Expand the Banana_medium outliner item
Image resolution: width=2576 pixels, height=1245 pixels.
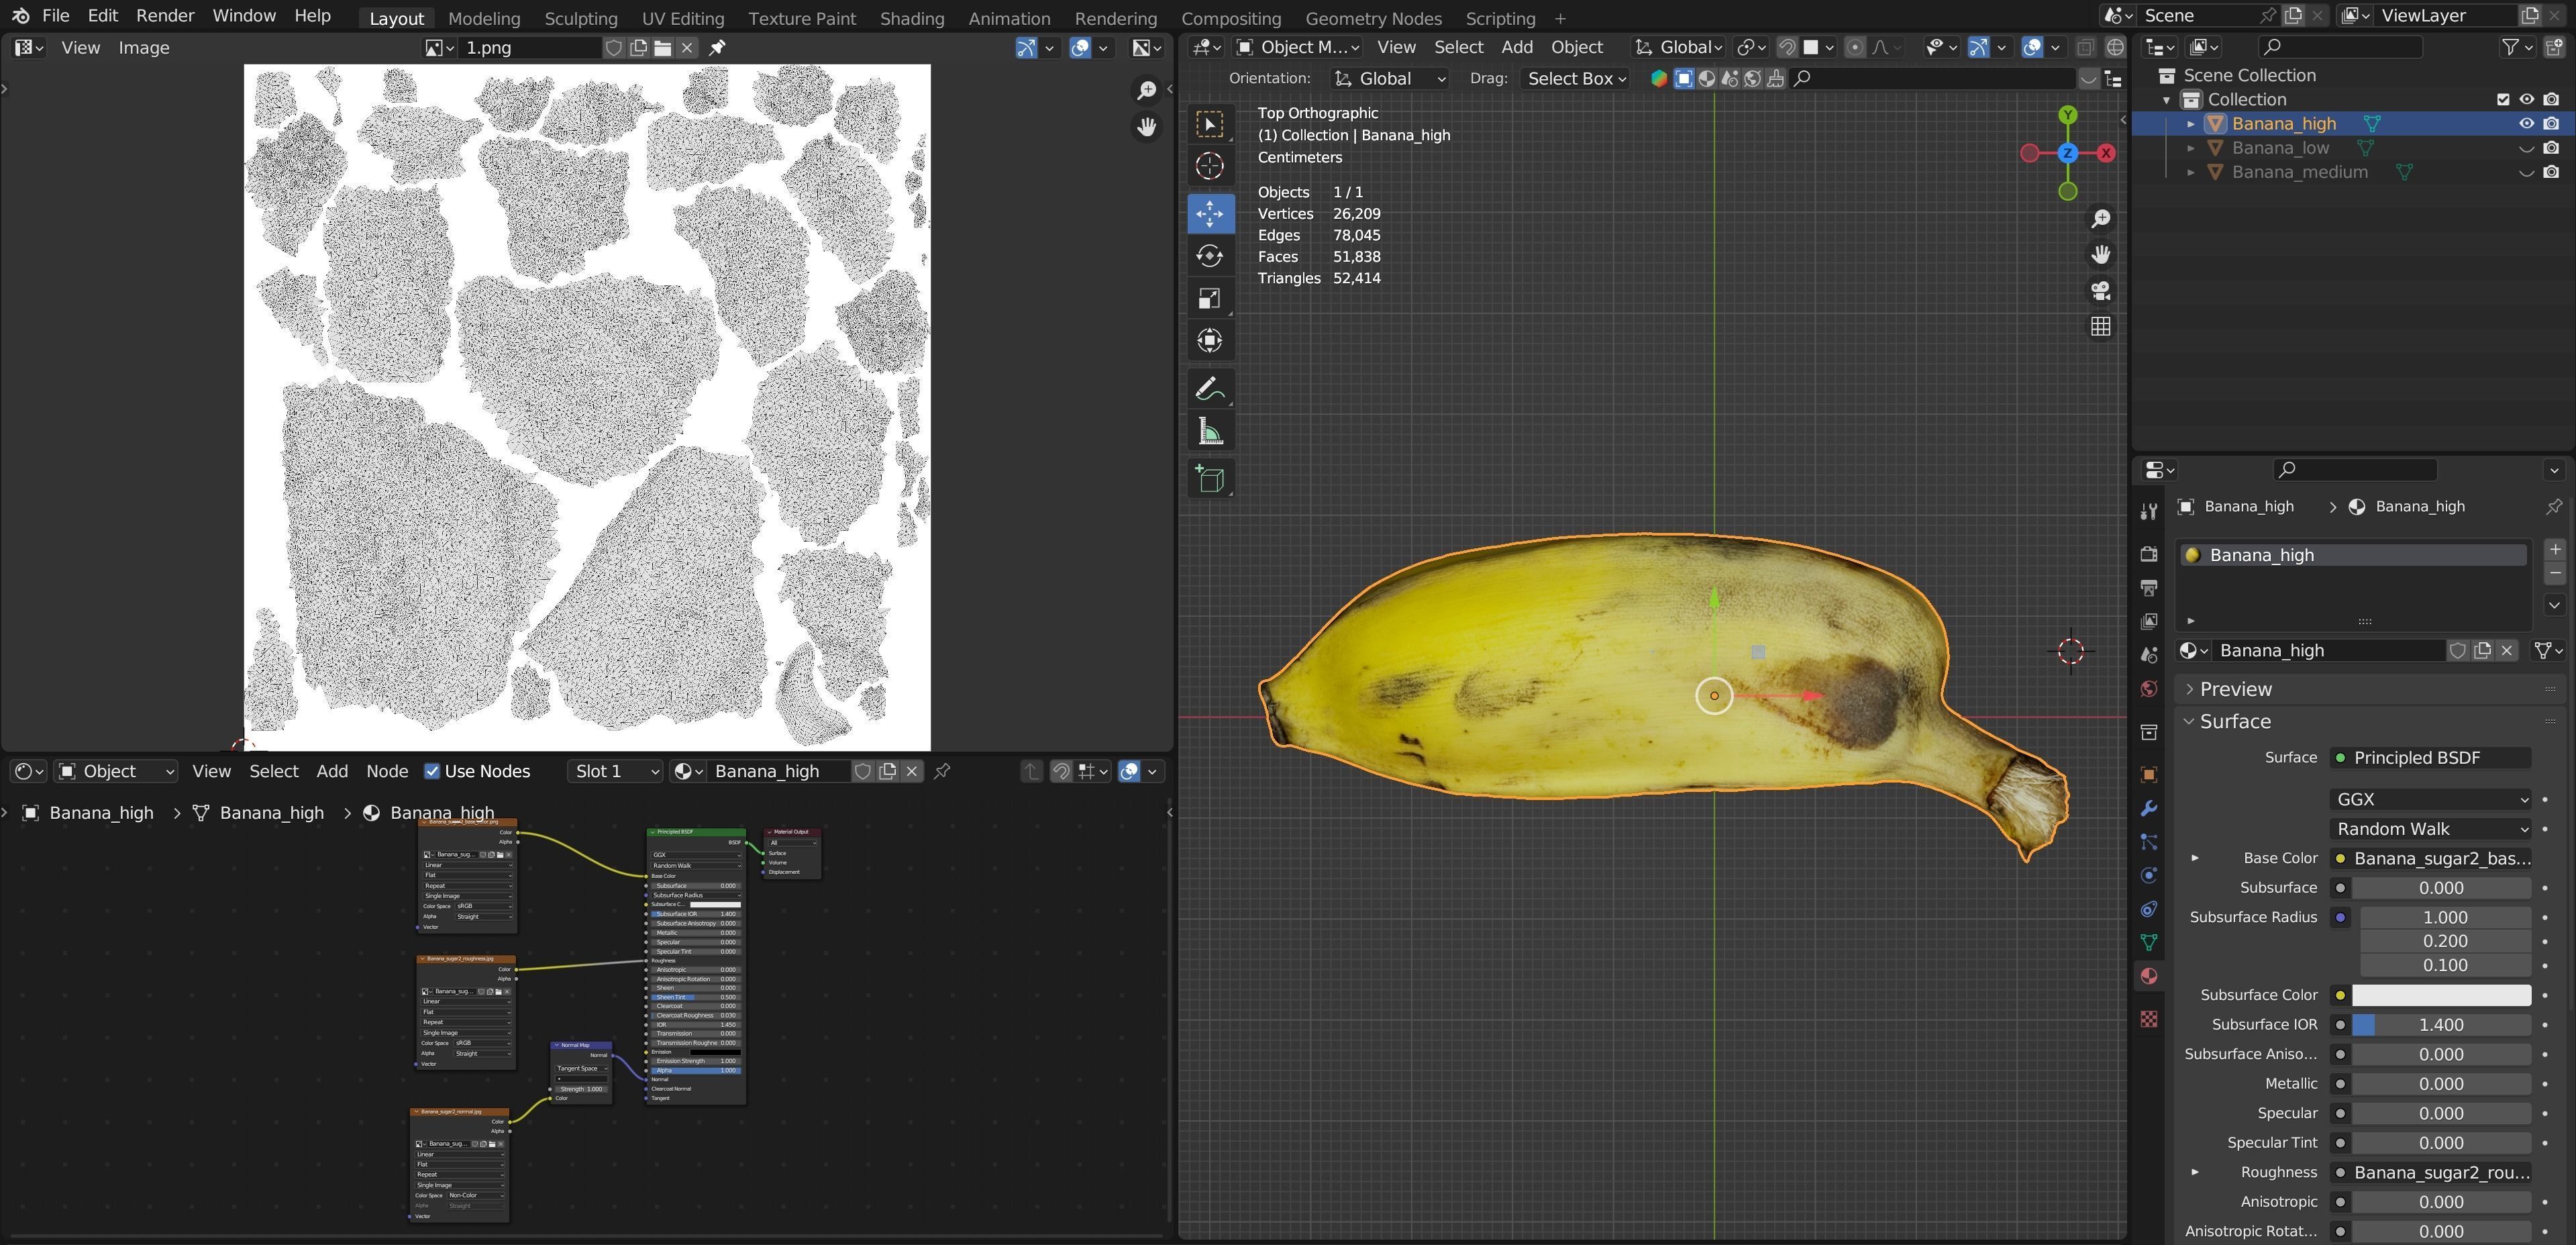pos(2190,172)
